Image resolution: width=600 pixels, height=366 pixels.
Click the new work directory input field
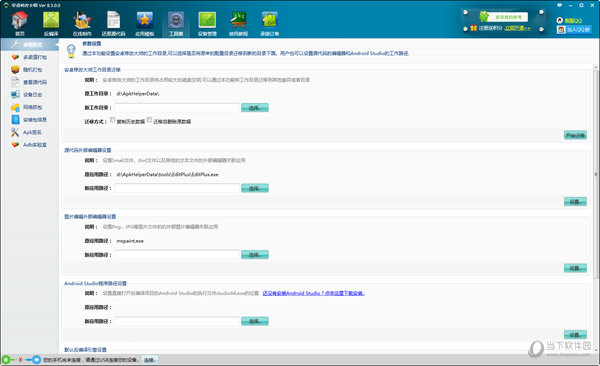click(x=177, y=108)
